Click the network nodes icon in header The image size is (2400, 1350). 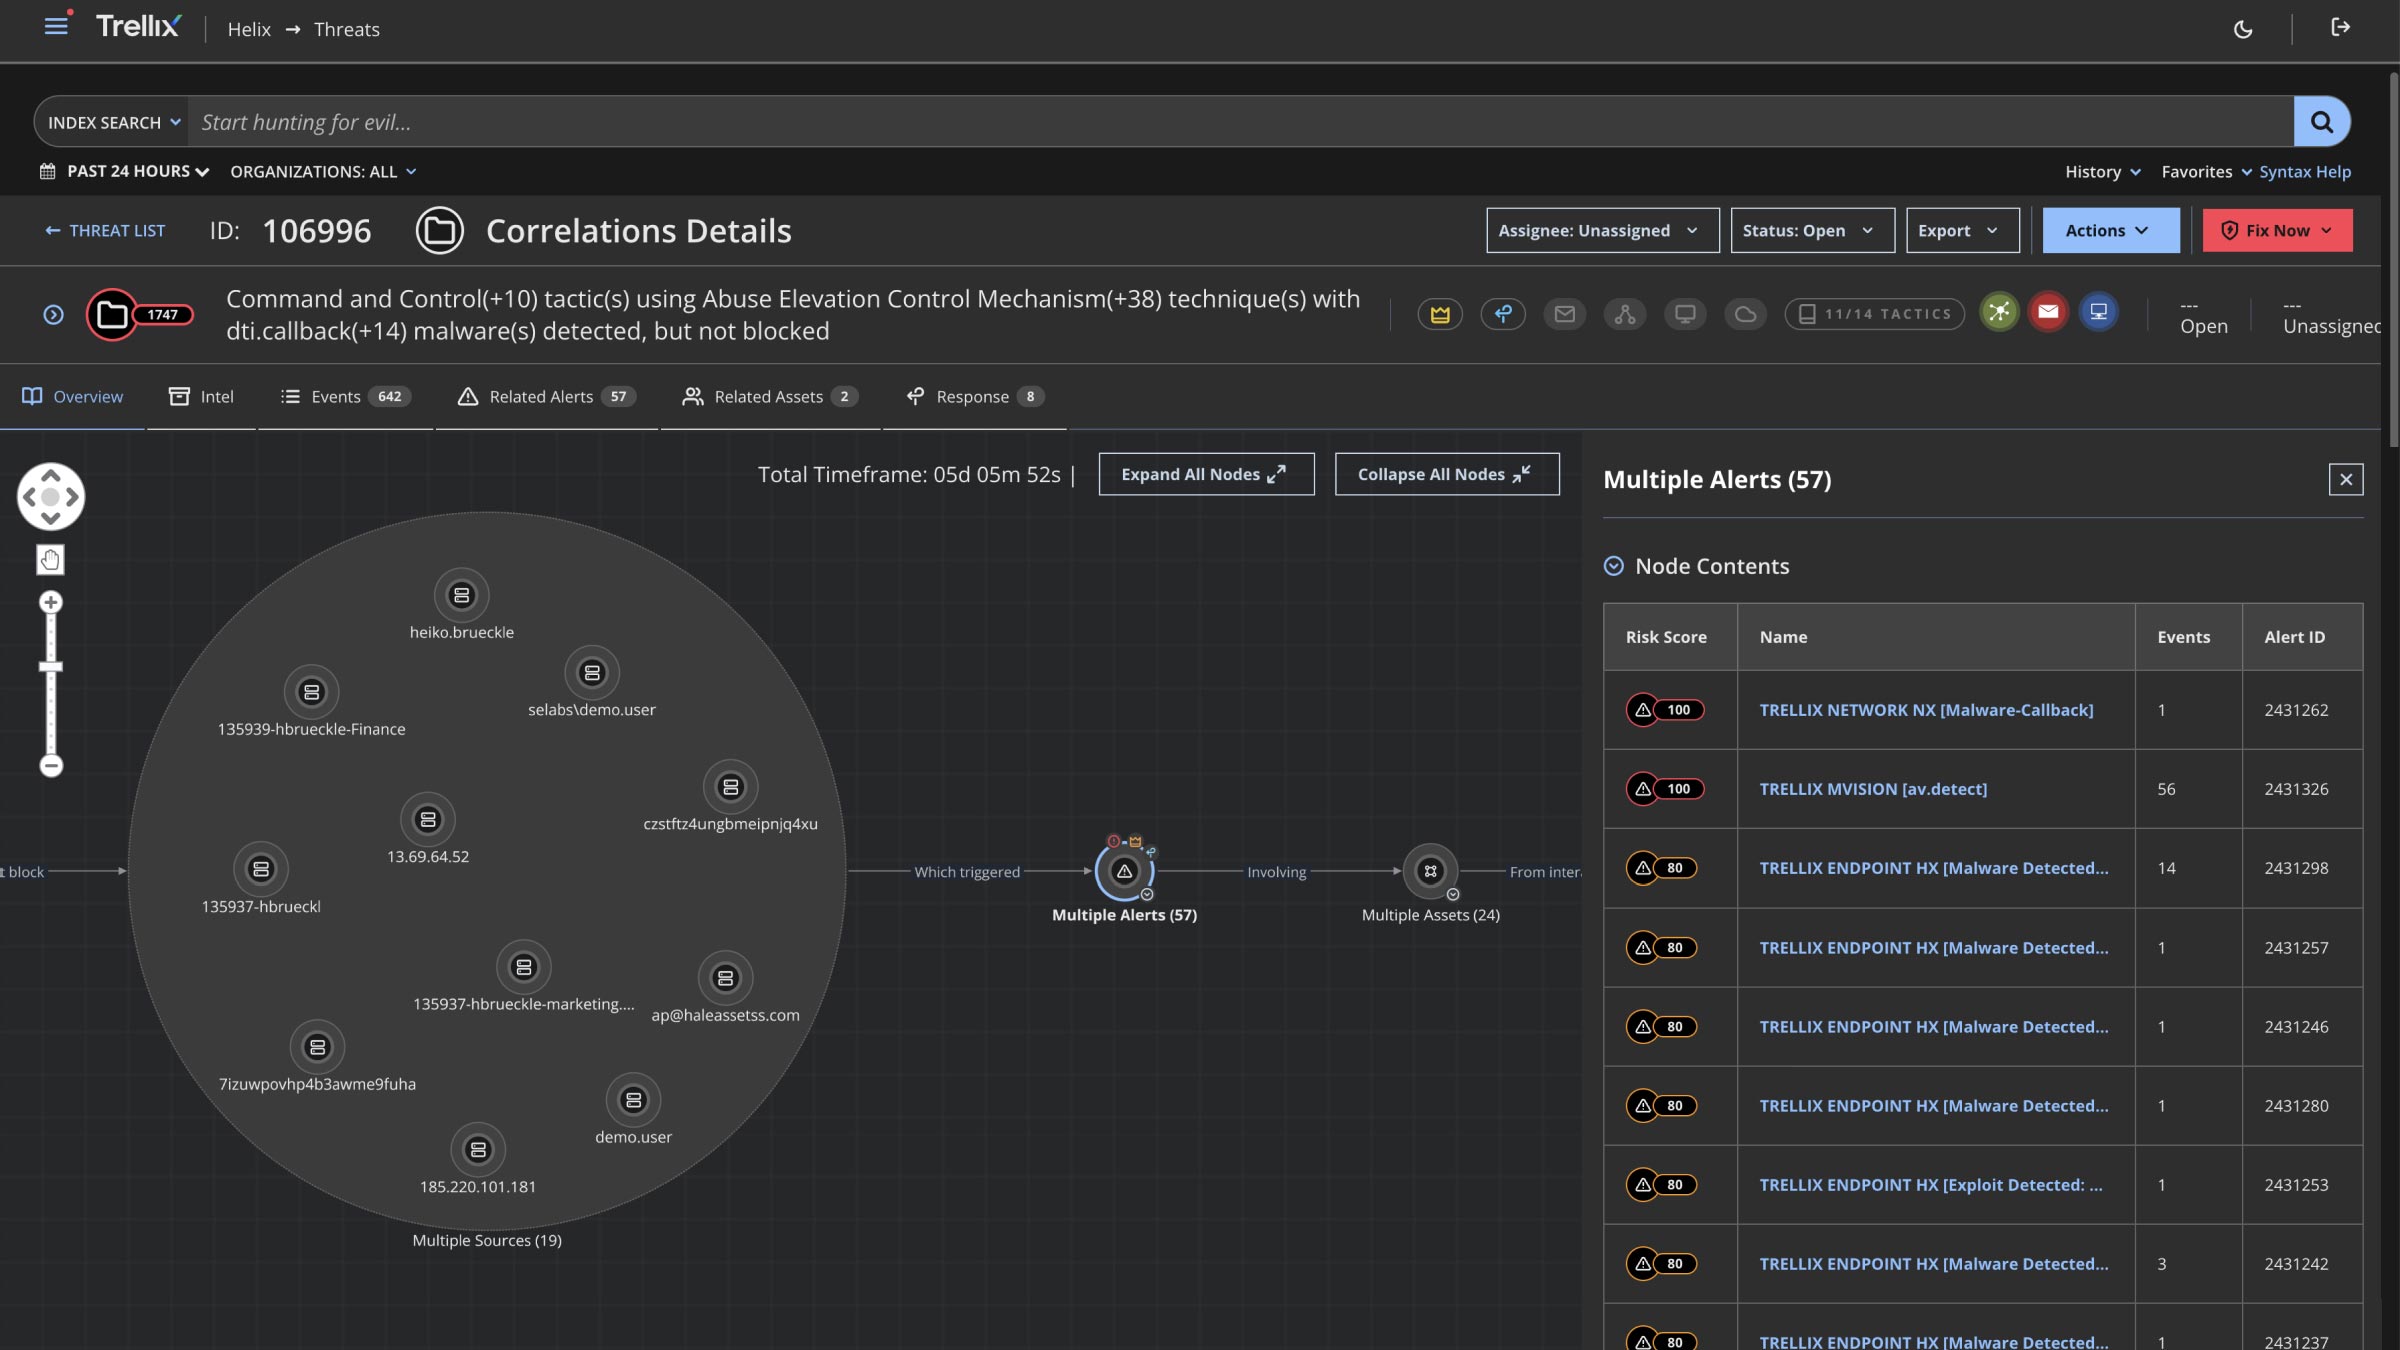(x=1625, y=314)
